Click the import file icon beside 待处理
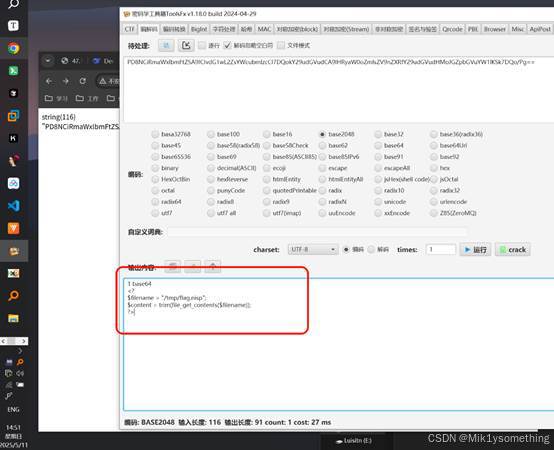Viewport: 554px width, 450px height. (x=186, y=46)
